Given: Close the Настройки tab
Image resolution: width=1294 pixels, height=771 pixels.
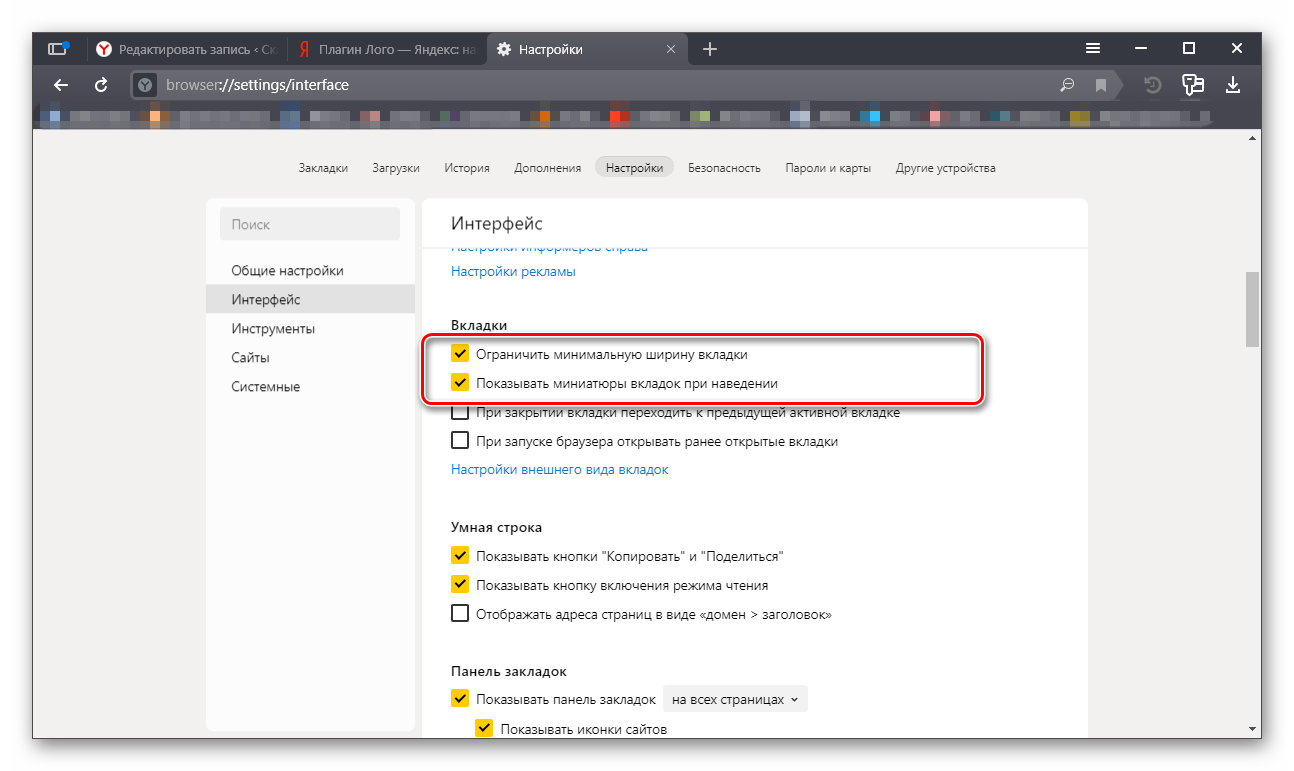Looking at the screenshot, I should [671, 49].
